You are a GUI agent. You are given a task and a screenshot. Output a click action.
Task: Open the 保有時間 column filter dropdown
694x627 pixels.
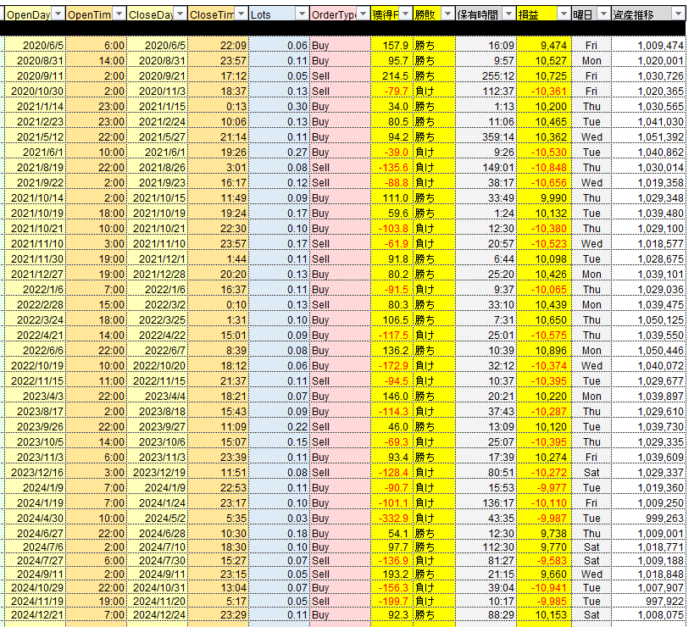click(x=508, y=14)
